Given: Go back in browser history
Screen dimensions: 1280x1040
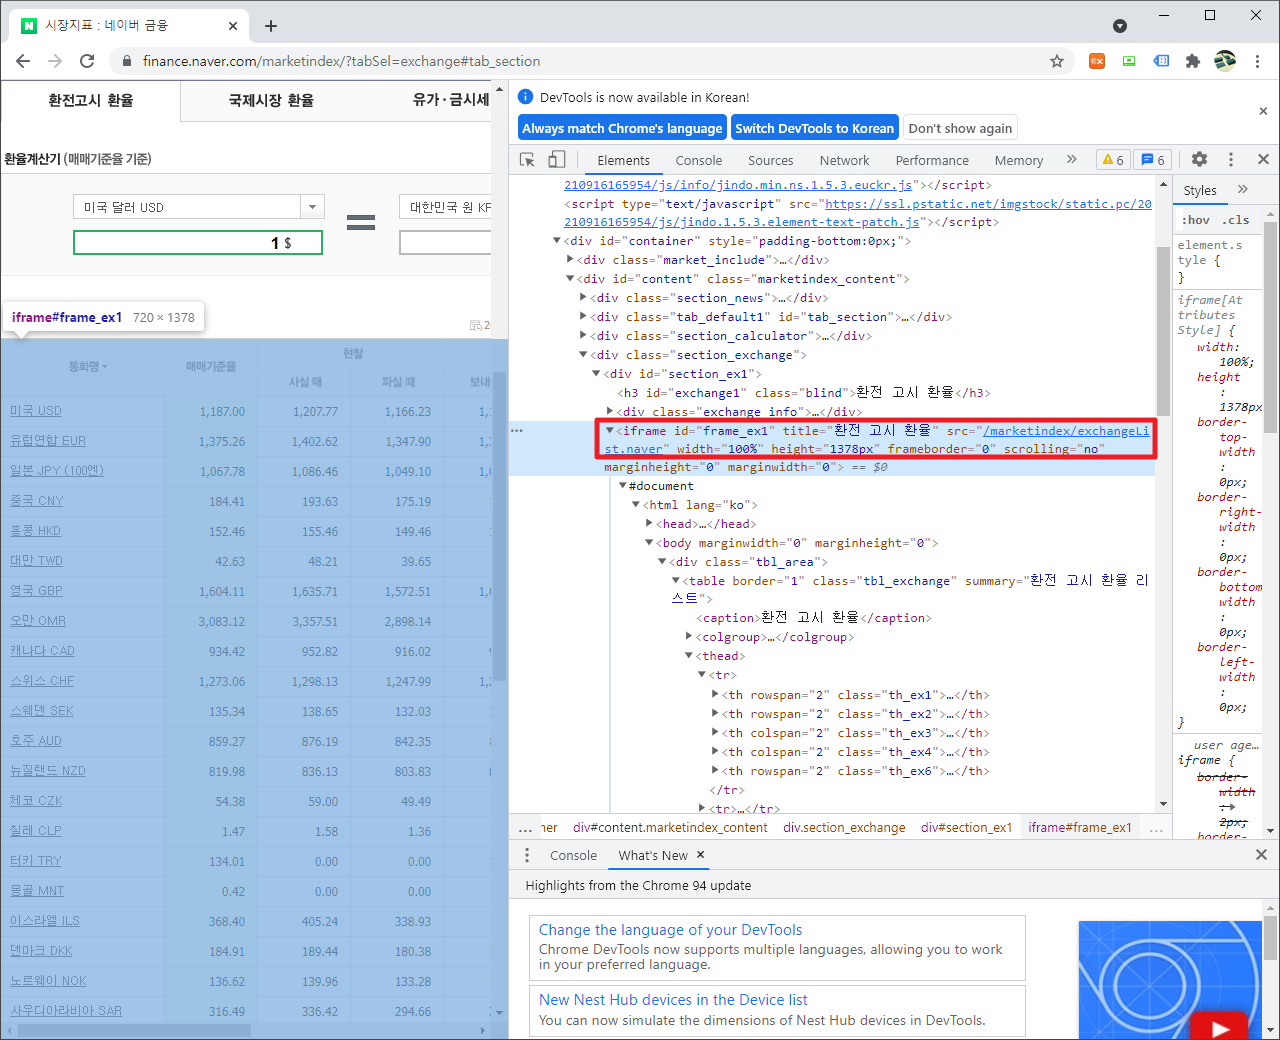Looking at the screenshot, I should [x=23, y=61].
